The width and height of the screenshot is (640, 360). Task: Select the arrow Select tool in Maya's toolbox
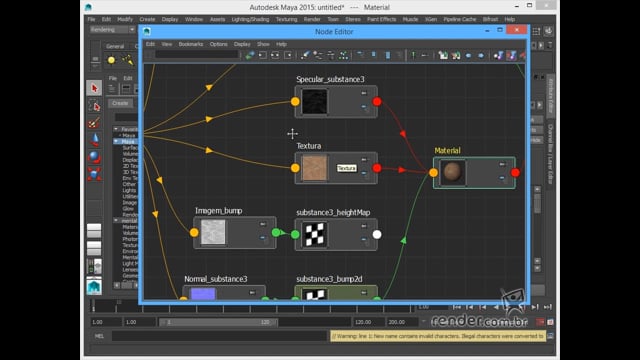(94, 88)
